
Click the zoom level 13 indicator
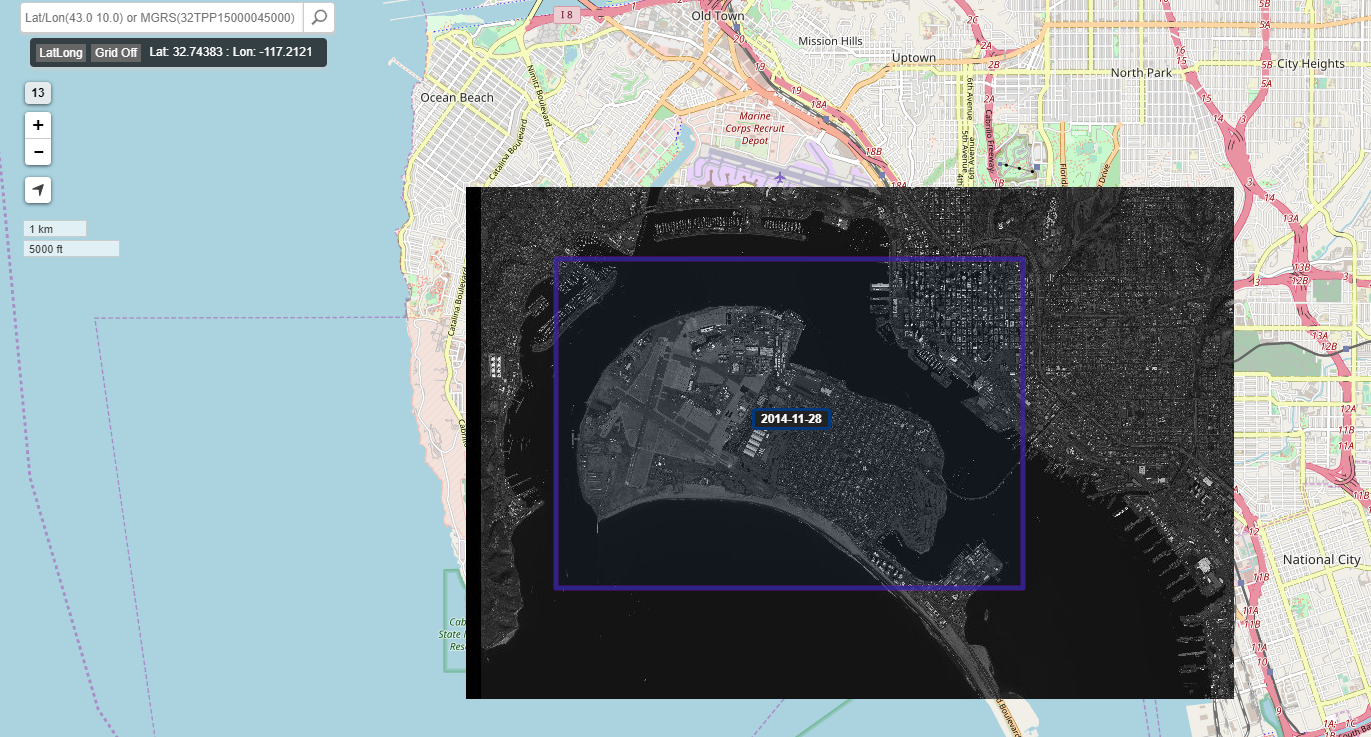[x=38, y=93]
